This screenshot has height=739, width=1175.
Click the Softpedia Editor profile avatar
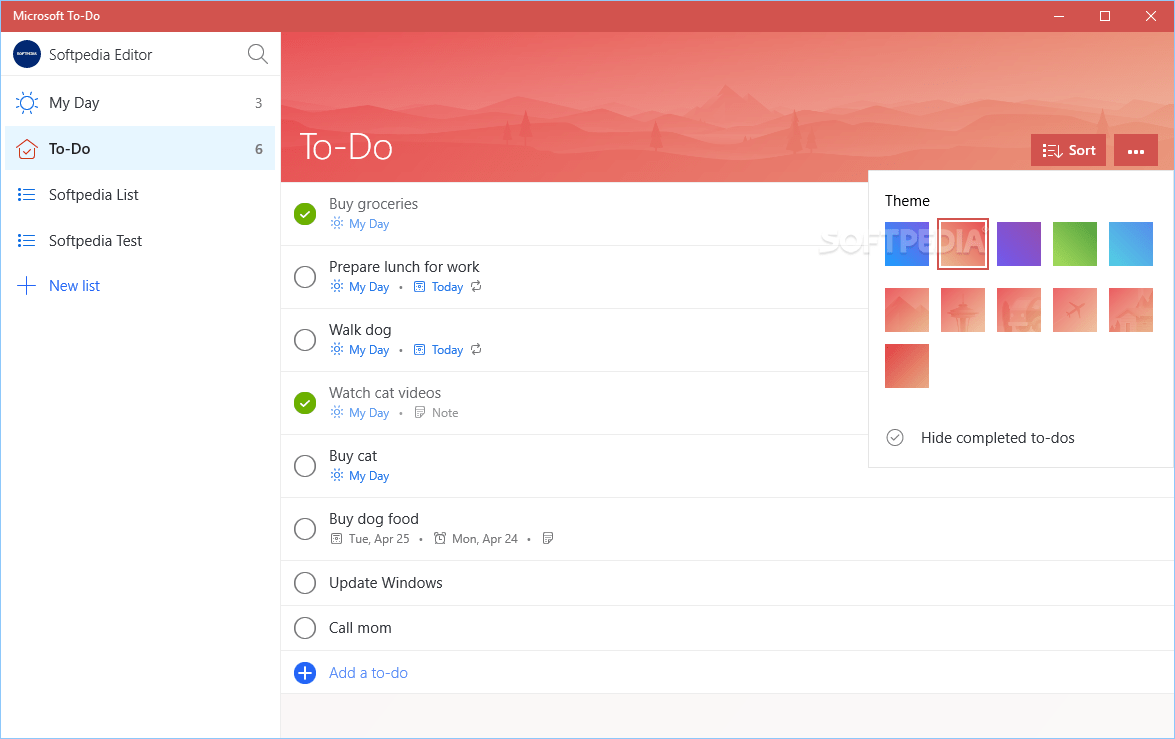(27, 54)
